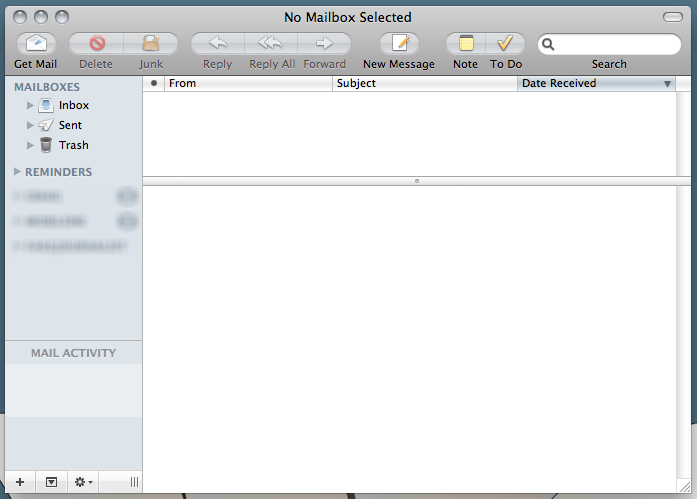Image resolution: width=697 pixels, height=499 pixels.
Task: Click the message list splitter dimple
Action: tap(417, 181)
